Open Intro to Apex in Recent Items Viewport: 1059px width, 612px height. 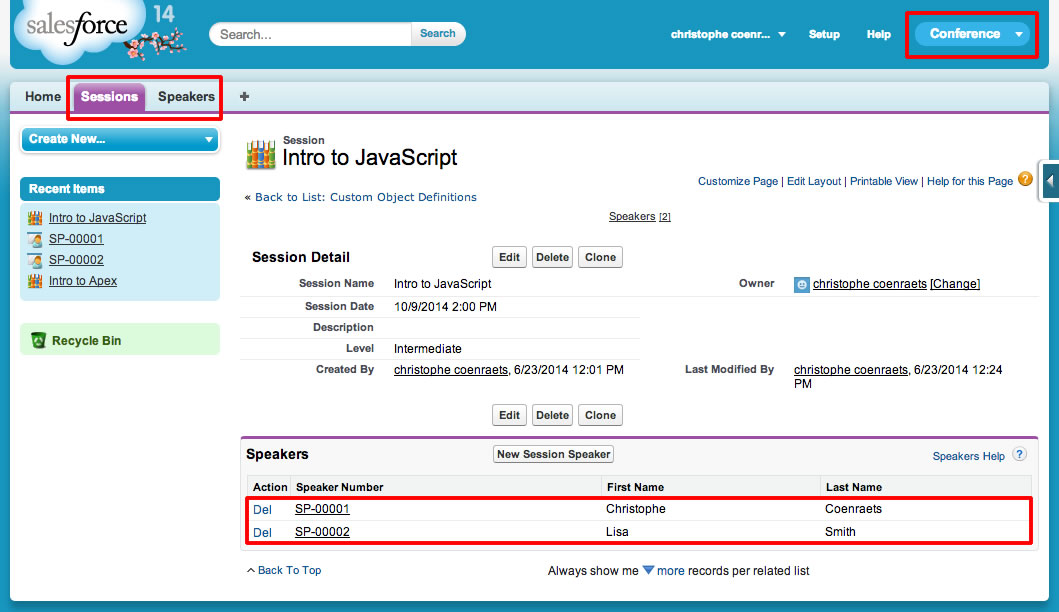tap(82, 280)
